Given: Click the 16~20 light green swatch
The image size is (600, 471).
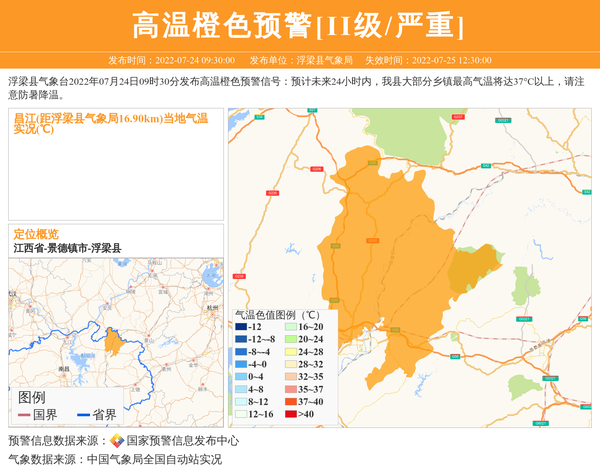Looking at the screenshot, I should pos(289,327).
